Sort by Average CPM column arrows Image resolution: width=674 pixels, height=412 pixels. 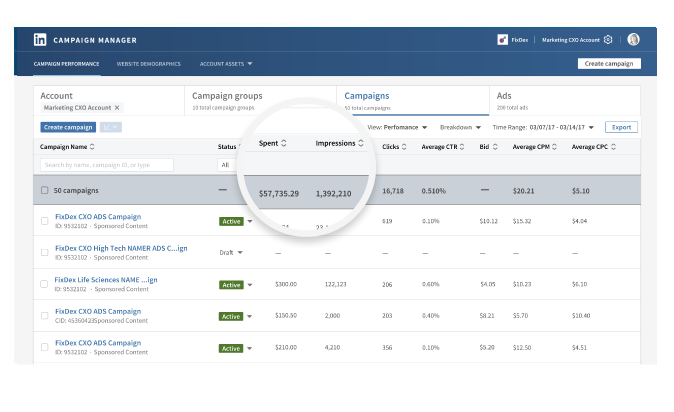coord(555,147)
